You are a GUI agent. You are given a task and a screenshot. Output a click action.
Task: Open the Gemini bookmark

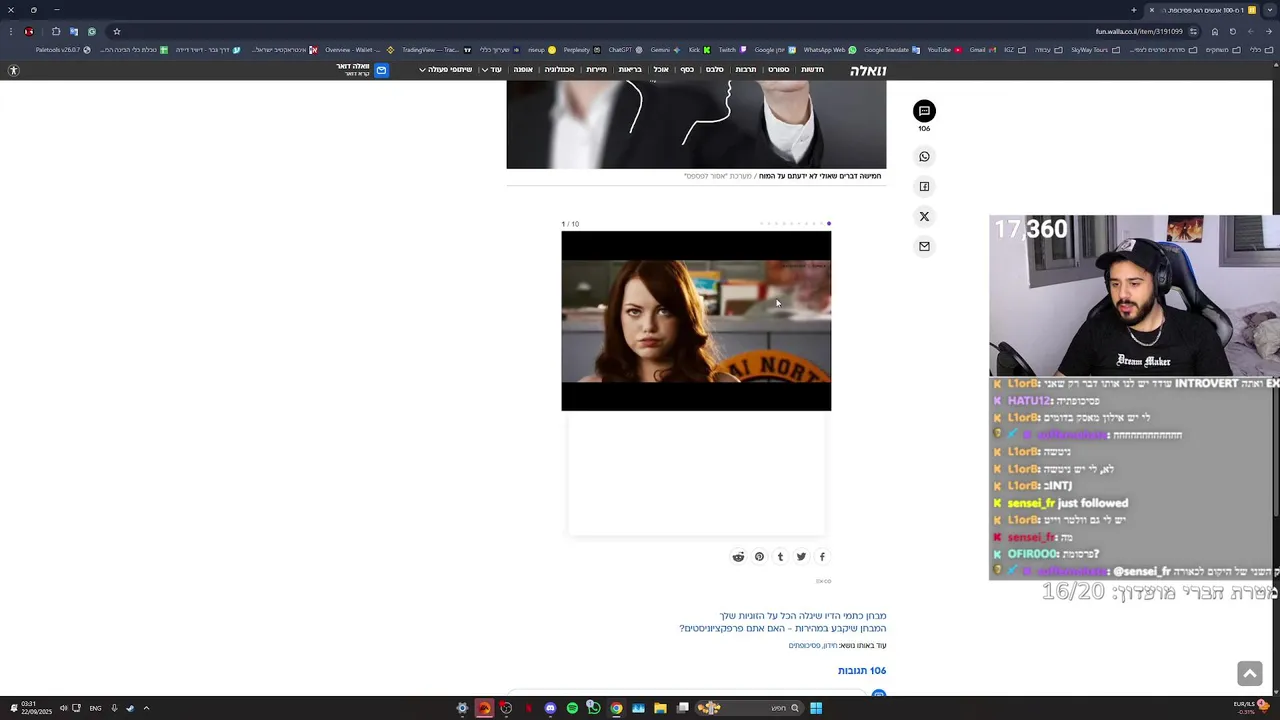click(666, 50)
